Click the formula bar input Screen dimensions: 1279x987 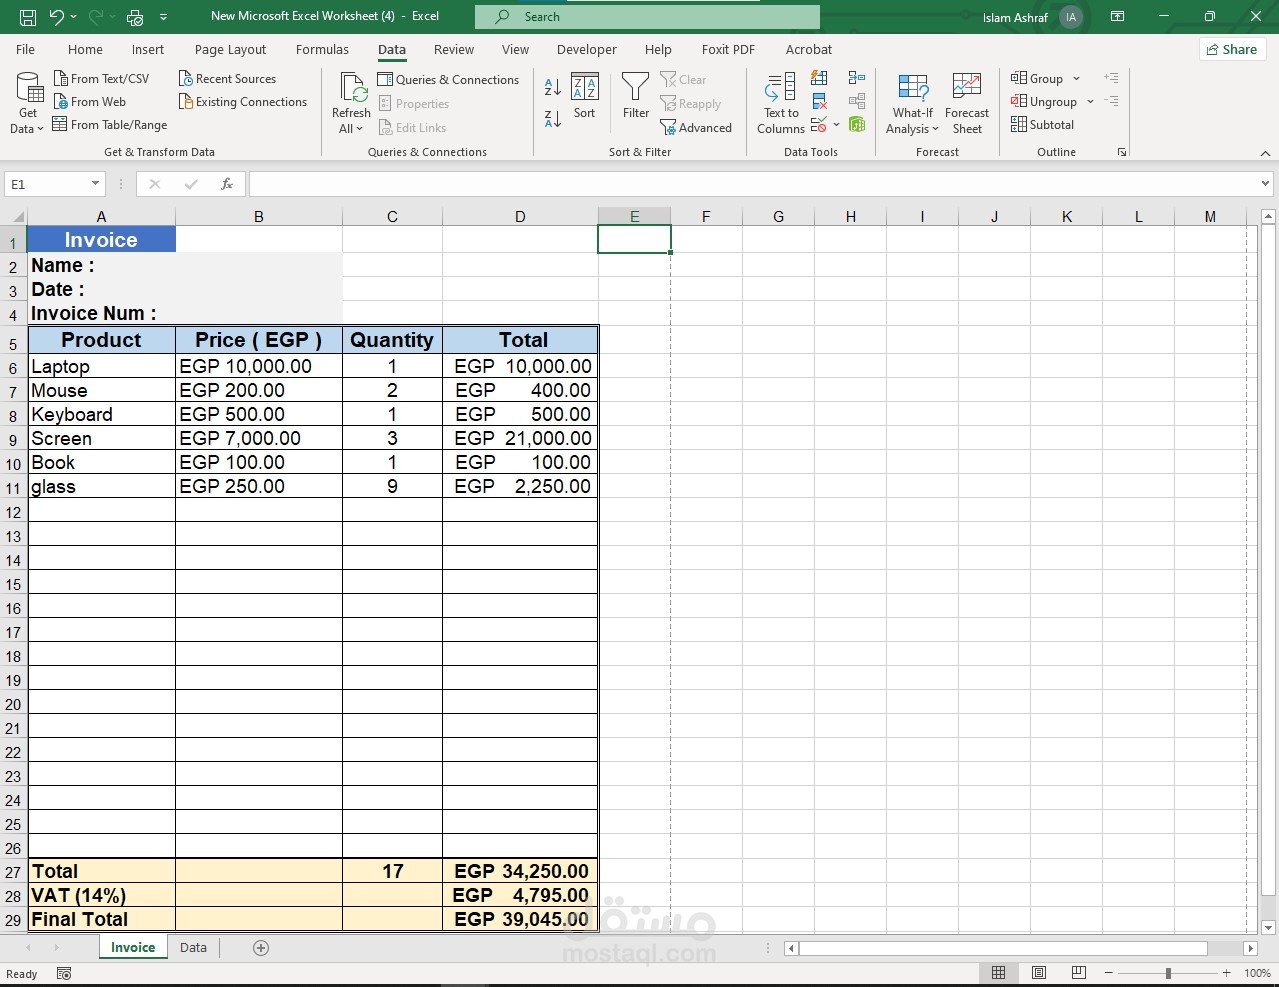tap(754, 184)
